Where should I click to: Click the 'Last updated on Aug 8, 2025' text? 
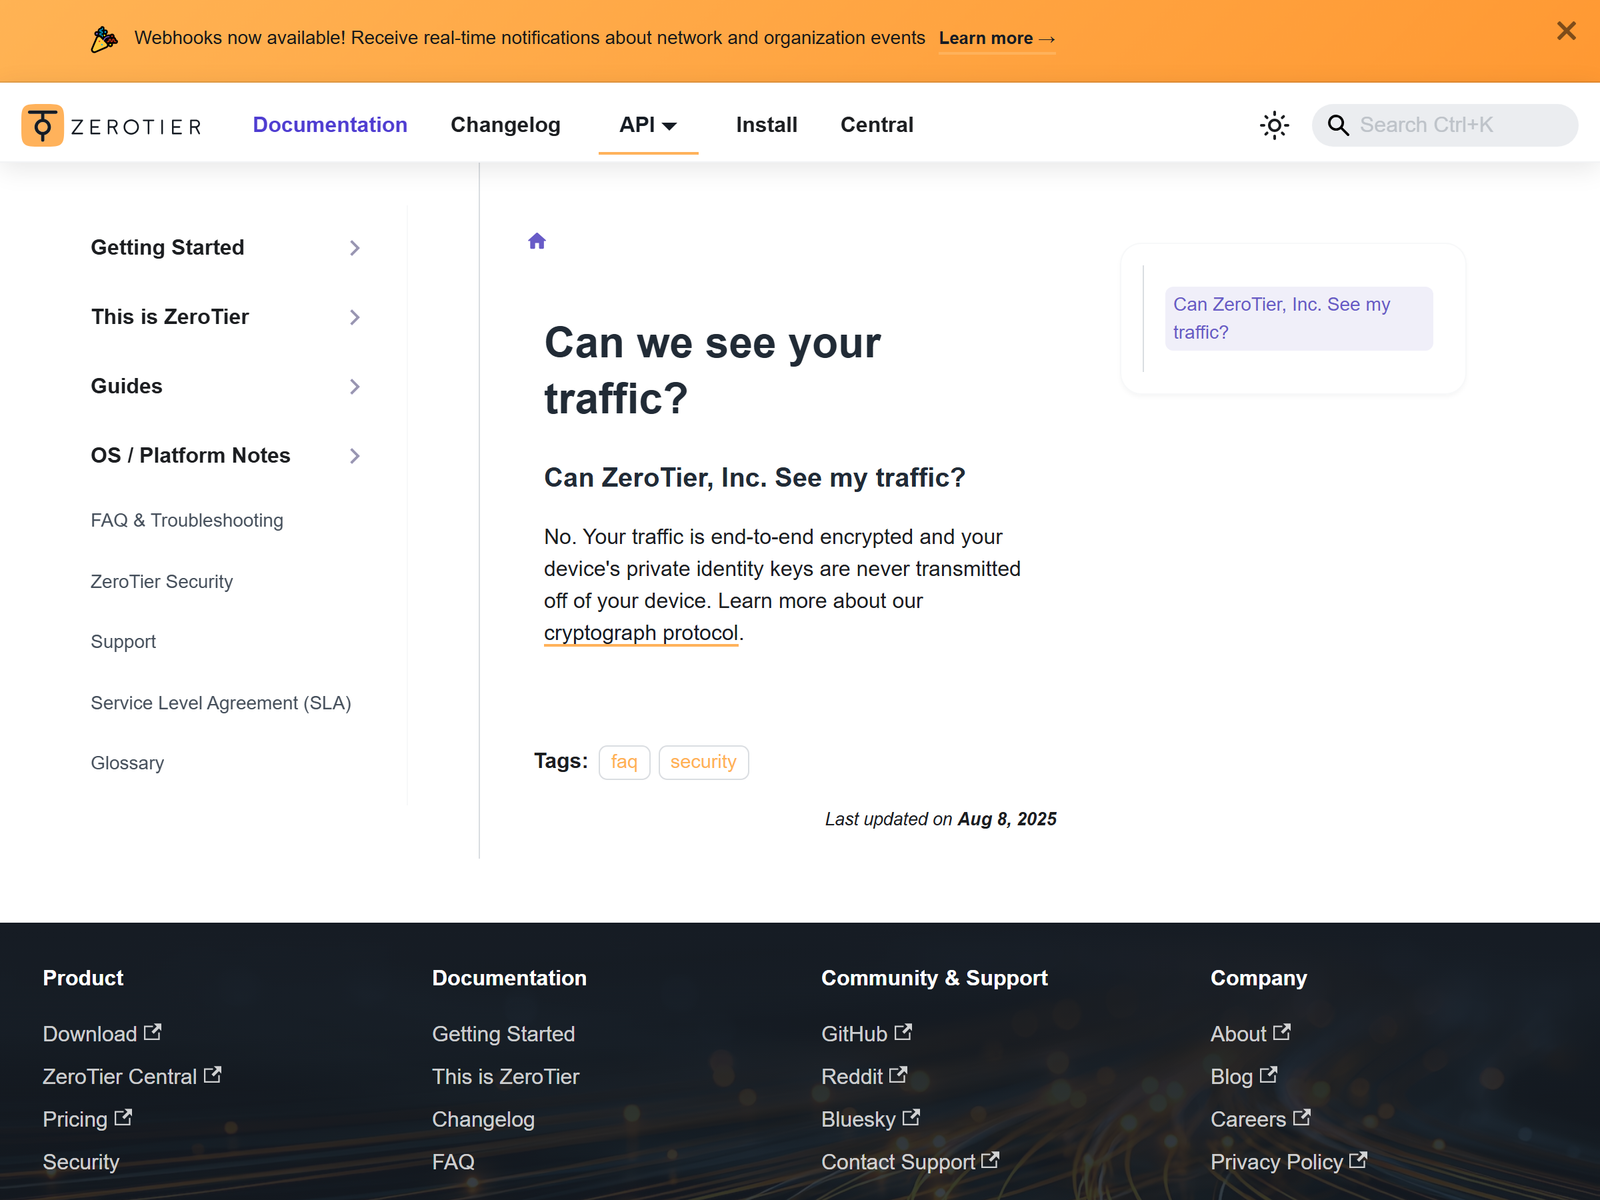(x=941, y=819)
